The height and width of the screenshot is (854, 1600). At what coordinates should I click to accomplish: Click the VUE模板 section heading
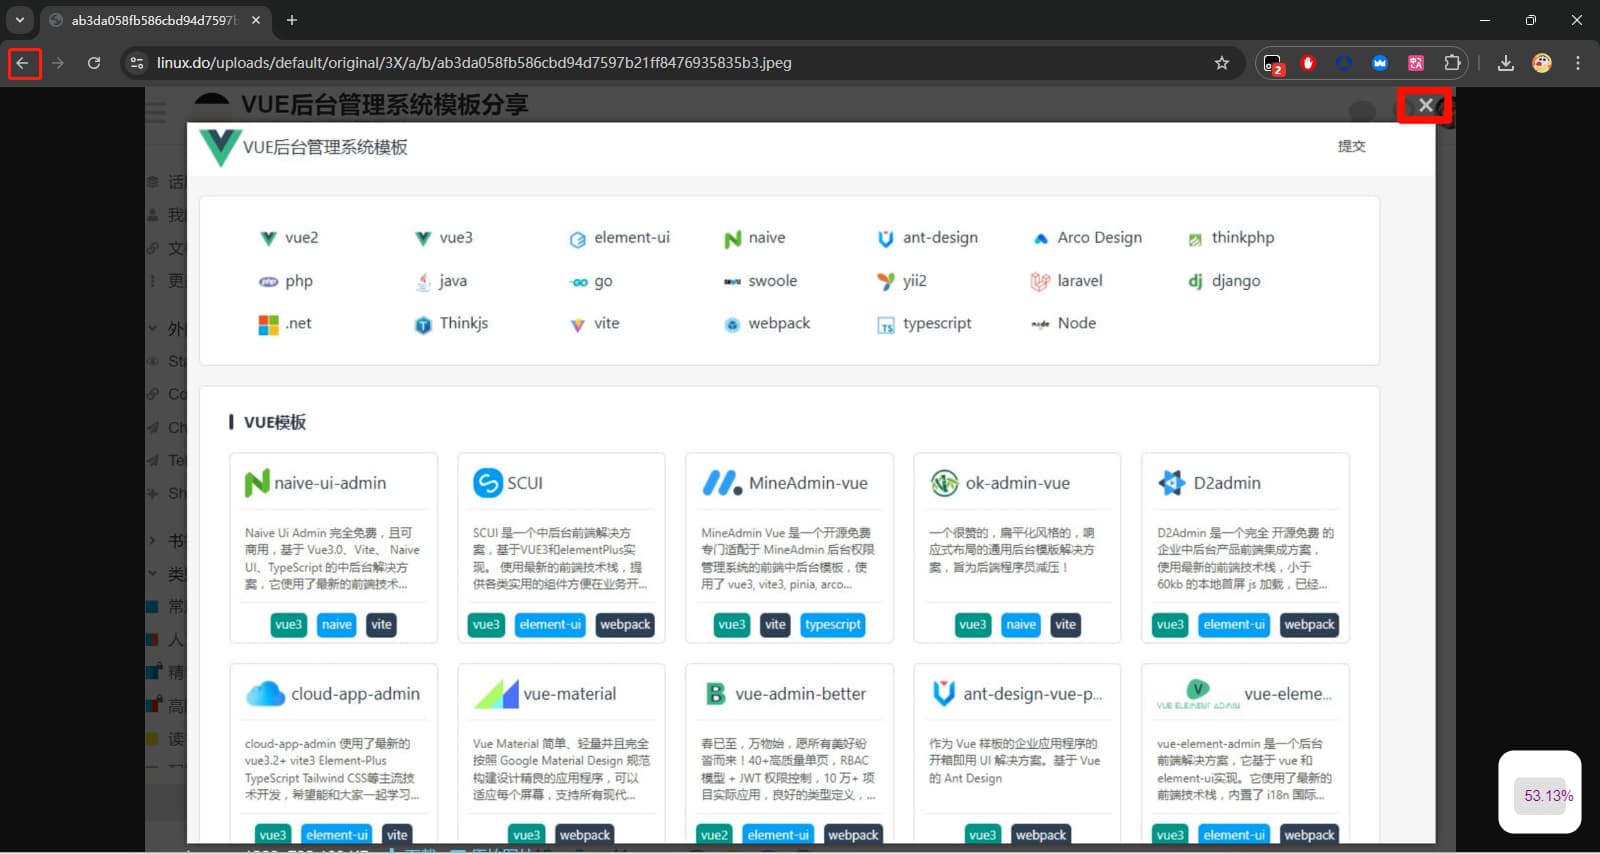pyautogui.click(x=275, y=422)
